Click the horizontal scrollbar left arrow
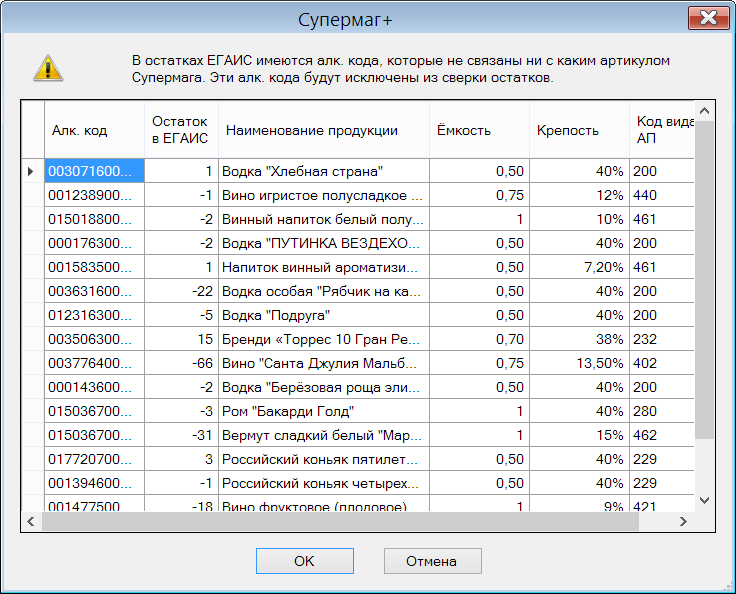736x594 pixels. coord(31,521)
